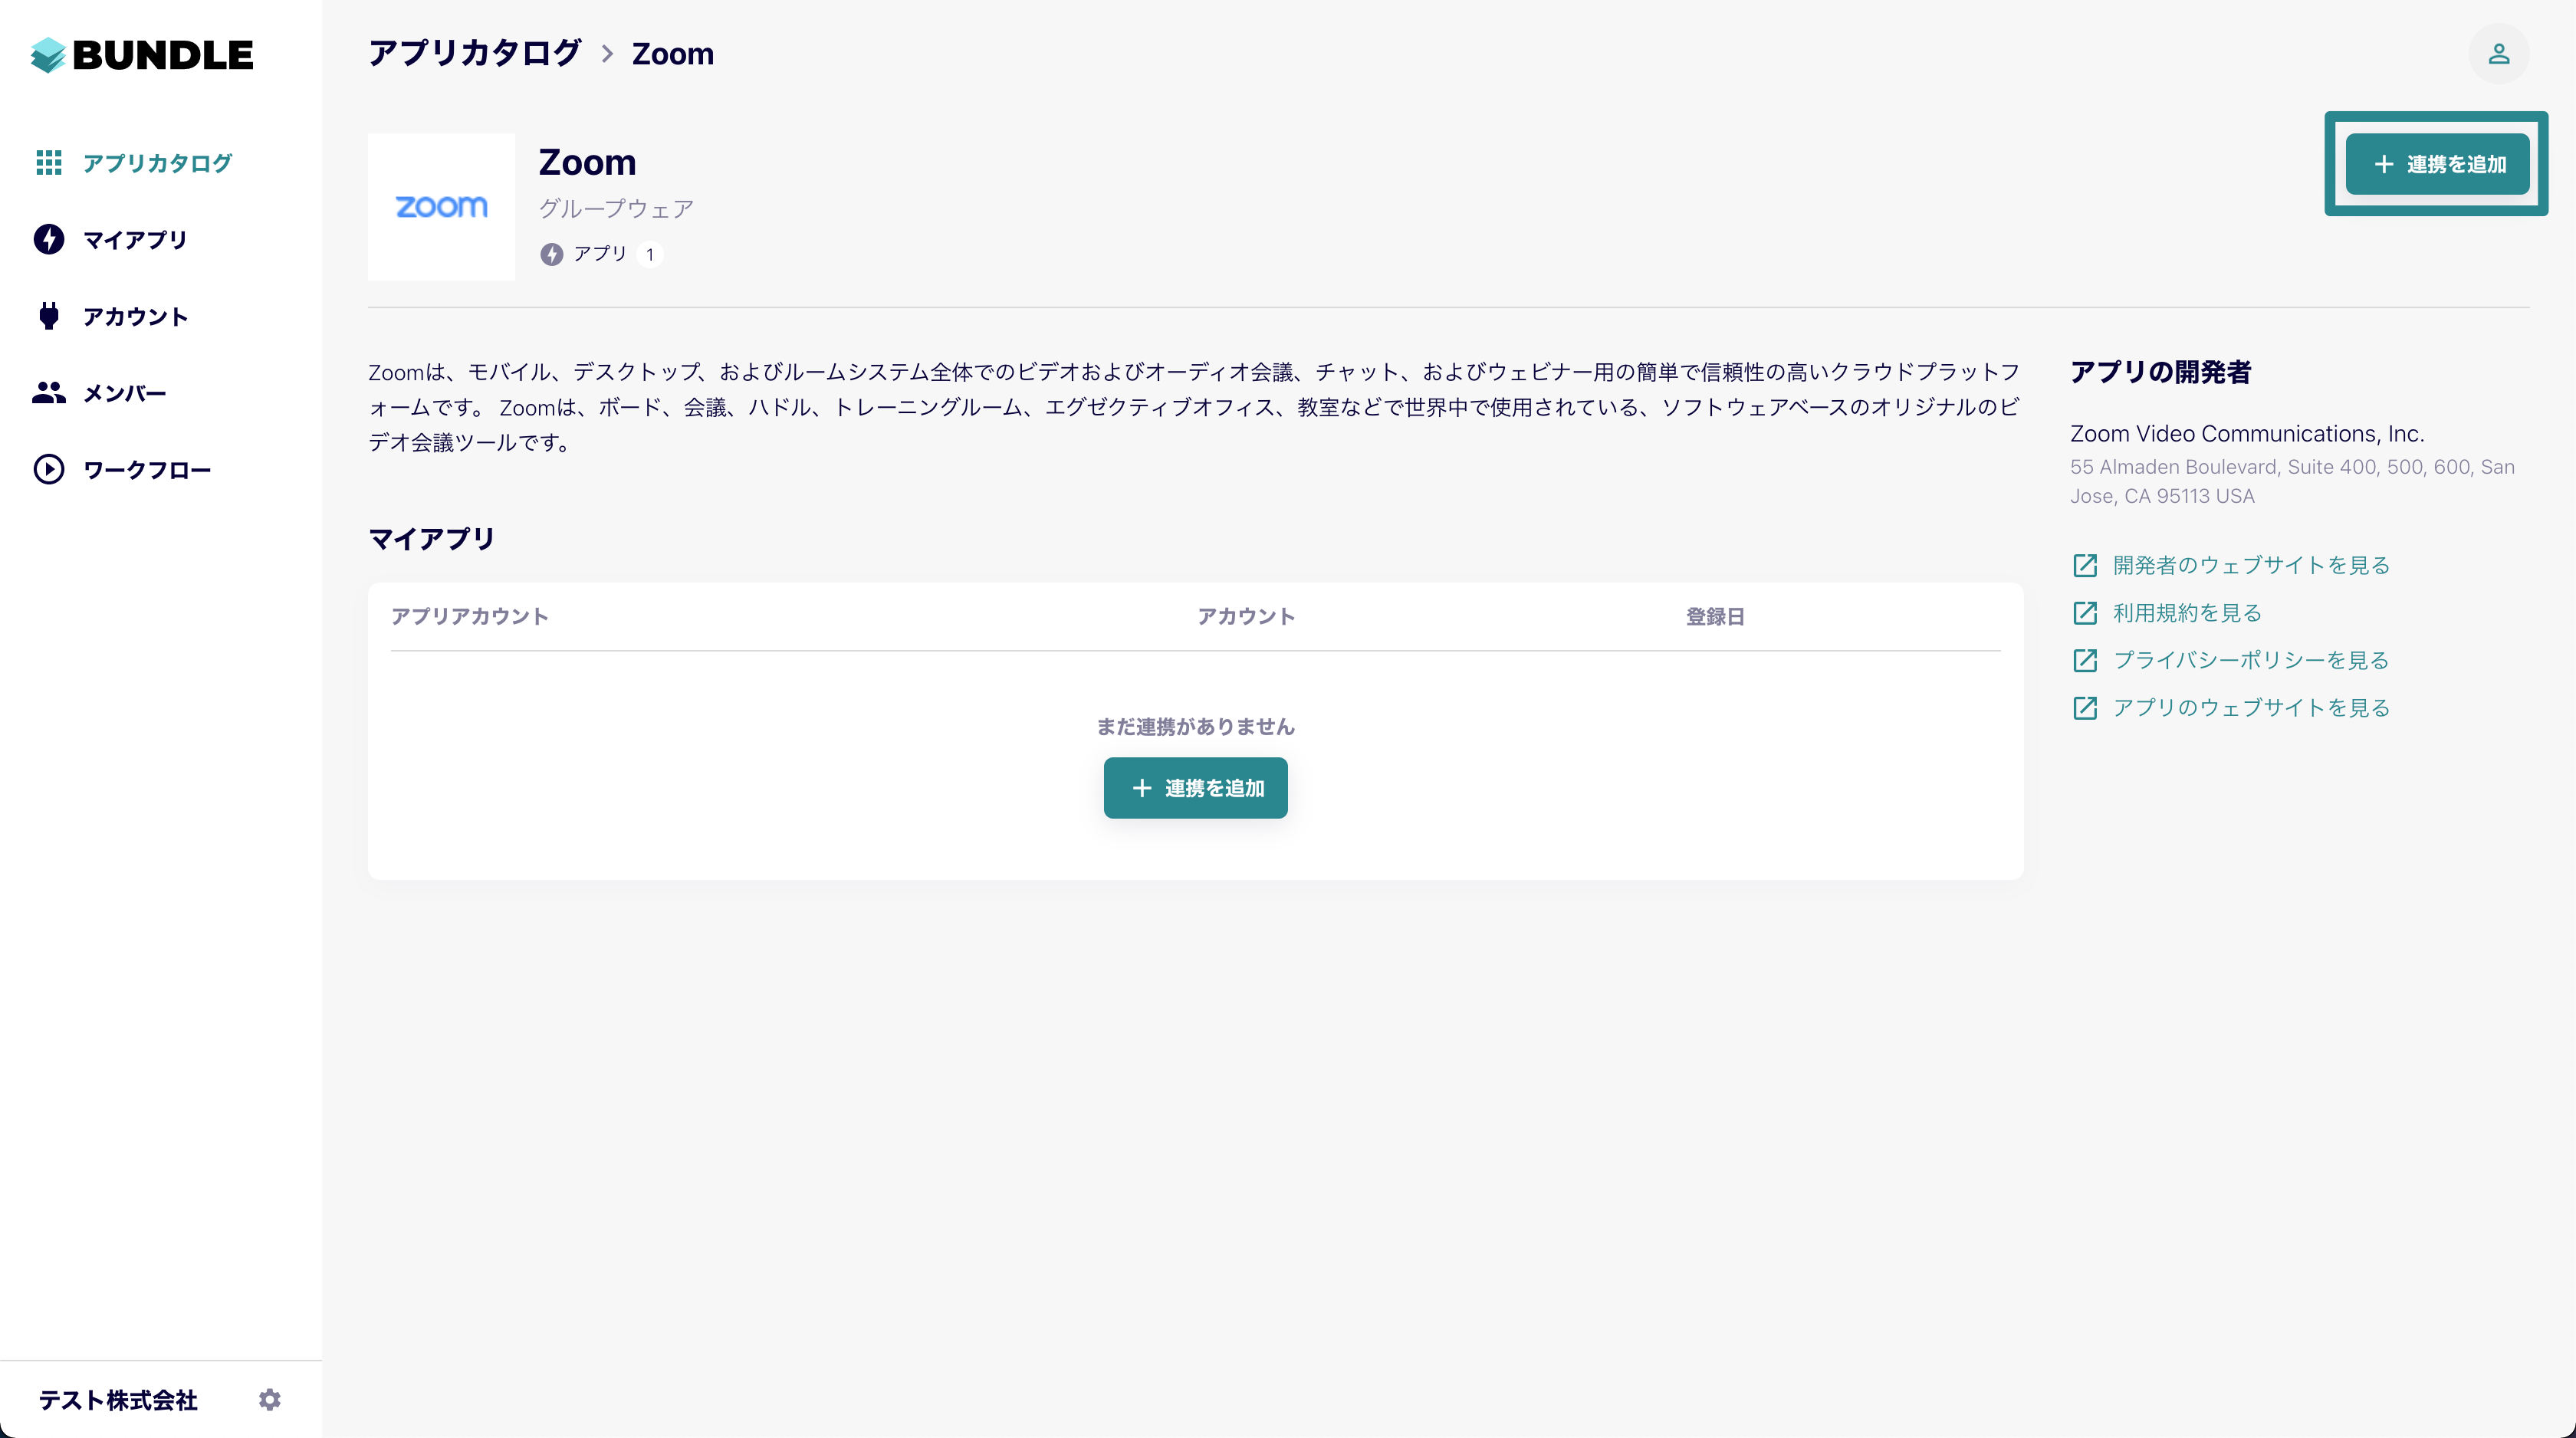Click the Zoom app title heading
Screen dimensions: 2576x1438
588,162
